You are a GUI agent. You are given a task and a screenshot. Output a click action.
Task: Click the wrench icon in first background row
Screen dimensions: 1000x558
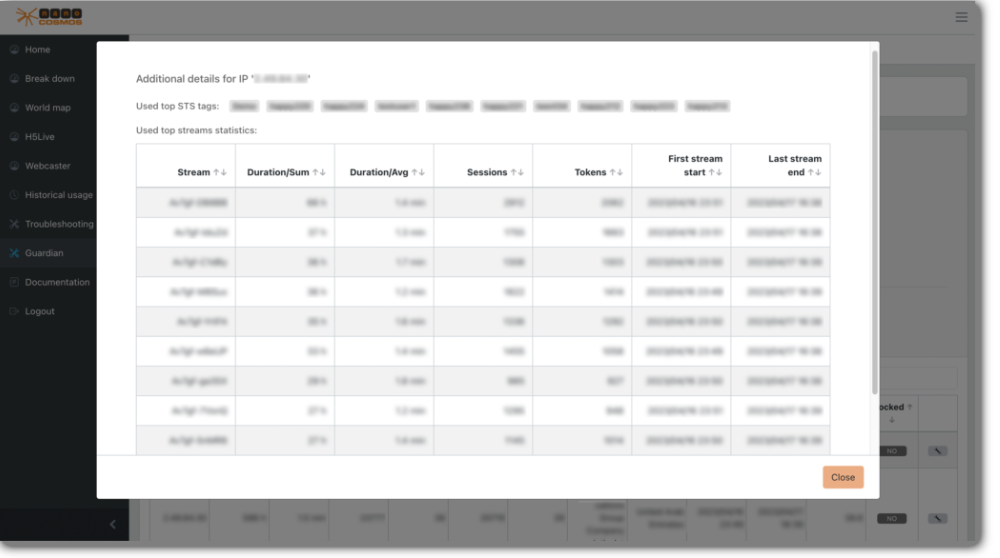(936, 451)
